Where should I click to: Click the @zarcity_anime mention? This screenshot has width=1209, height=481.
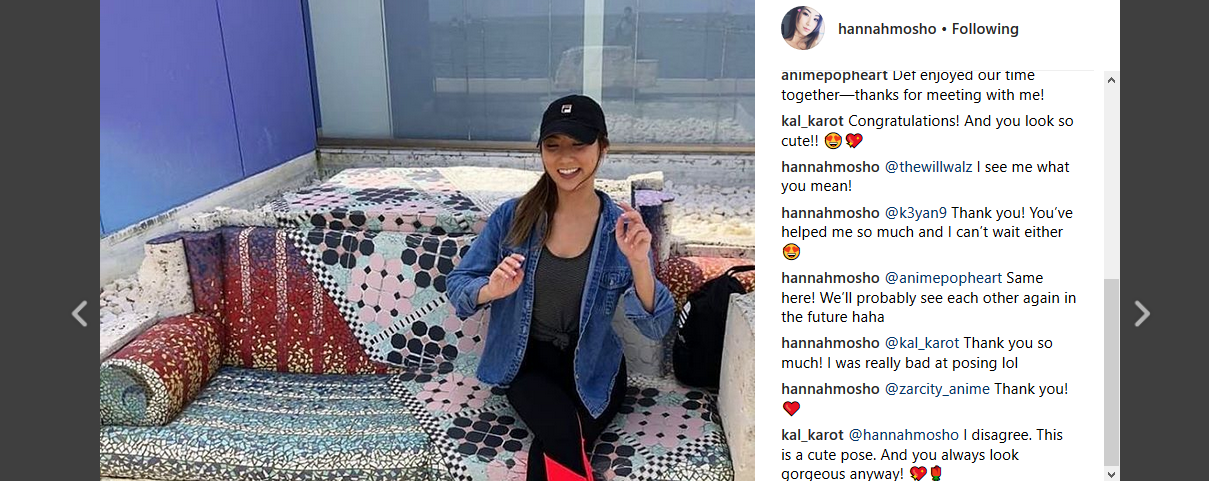click(x=937, y=389)
